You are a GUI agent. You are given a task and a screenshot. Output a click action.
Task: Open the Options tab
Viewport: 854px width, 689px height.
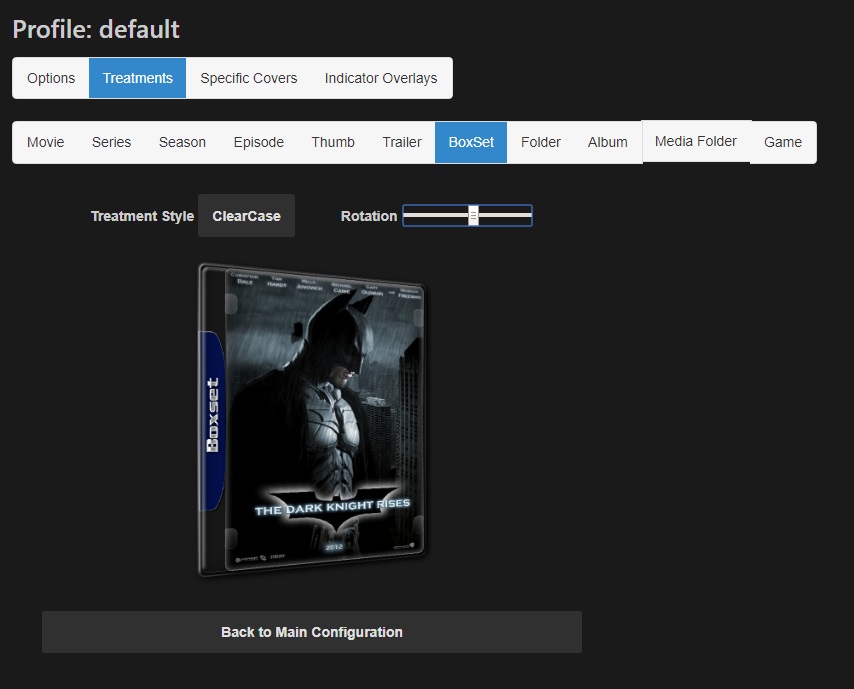[x=51, y=78]
